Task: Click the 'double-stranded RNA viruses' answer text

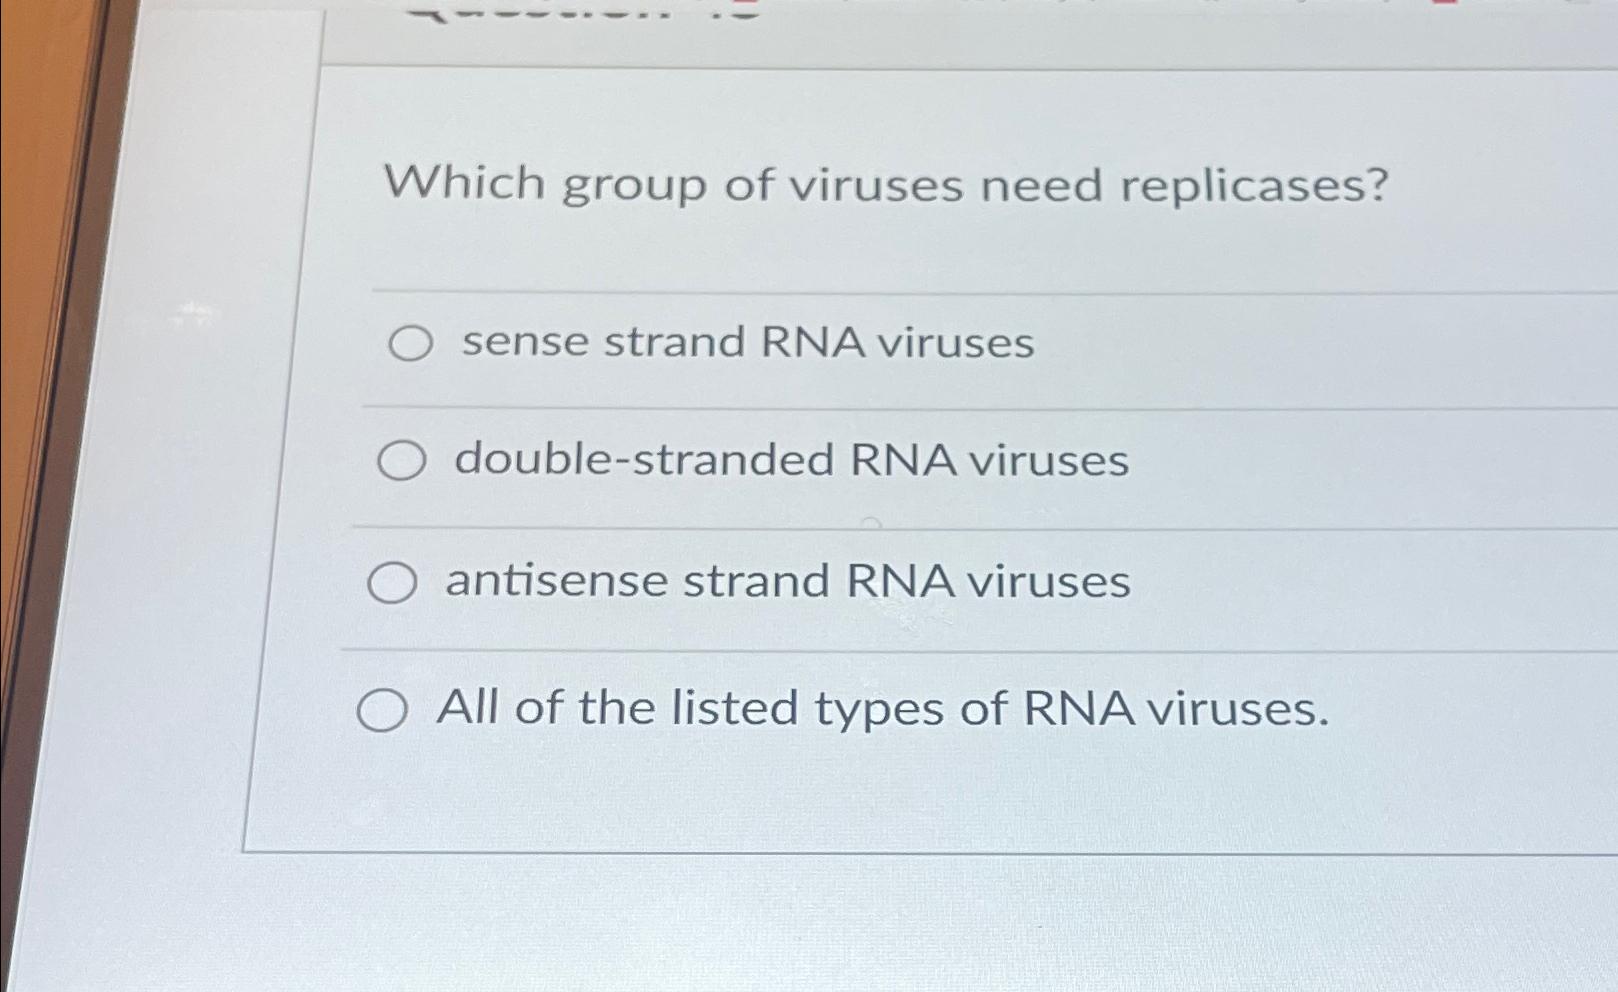Action: 791,462
